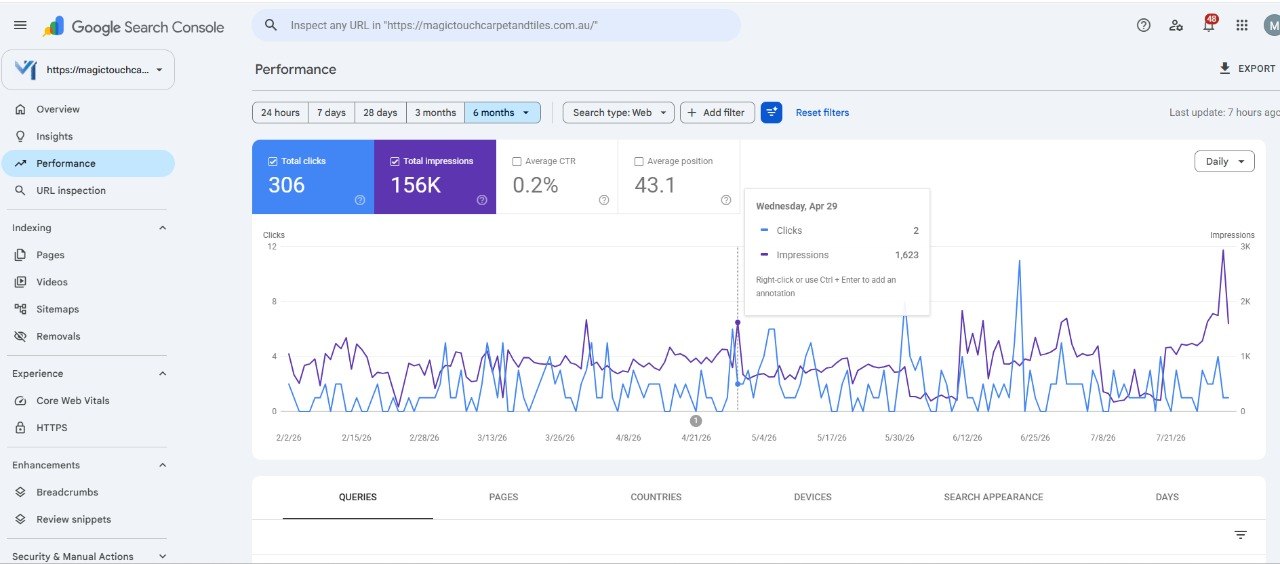The width and height of the screenshot is (1280, 564).
Task: Click the users and permissions icon
Action: click(1176, 26)
